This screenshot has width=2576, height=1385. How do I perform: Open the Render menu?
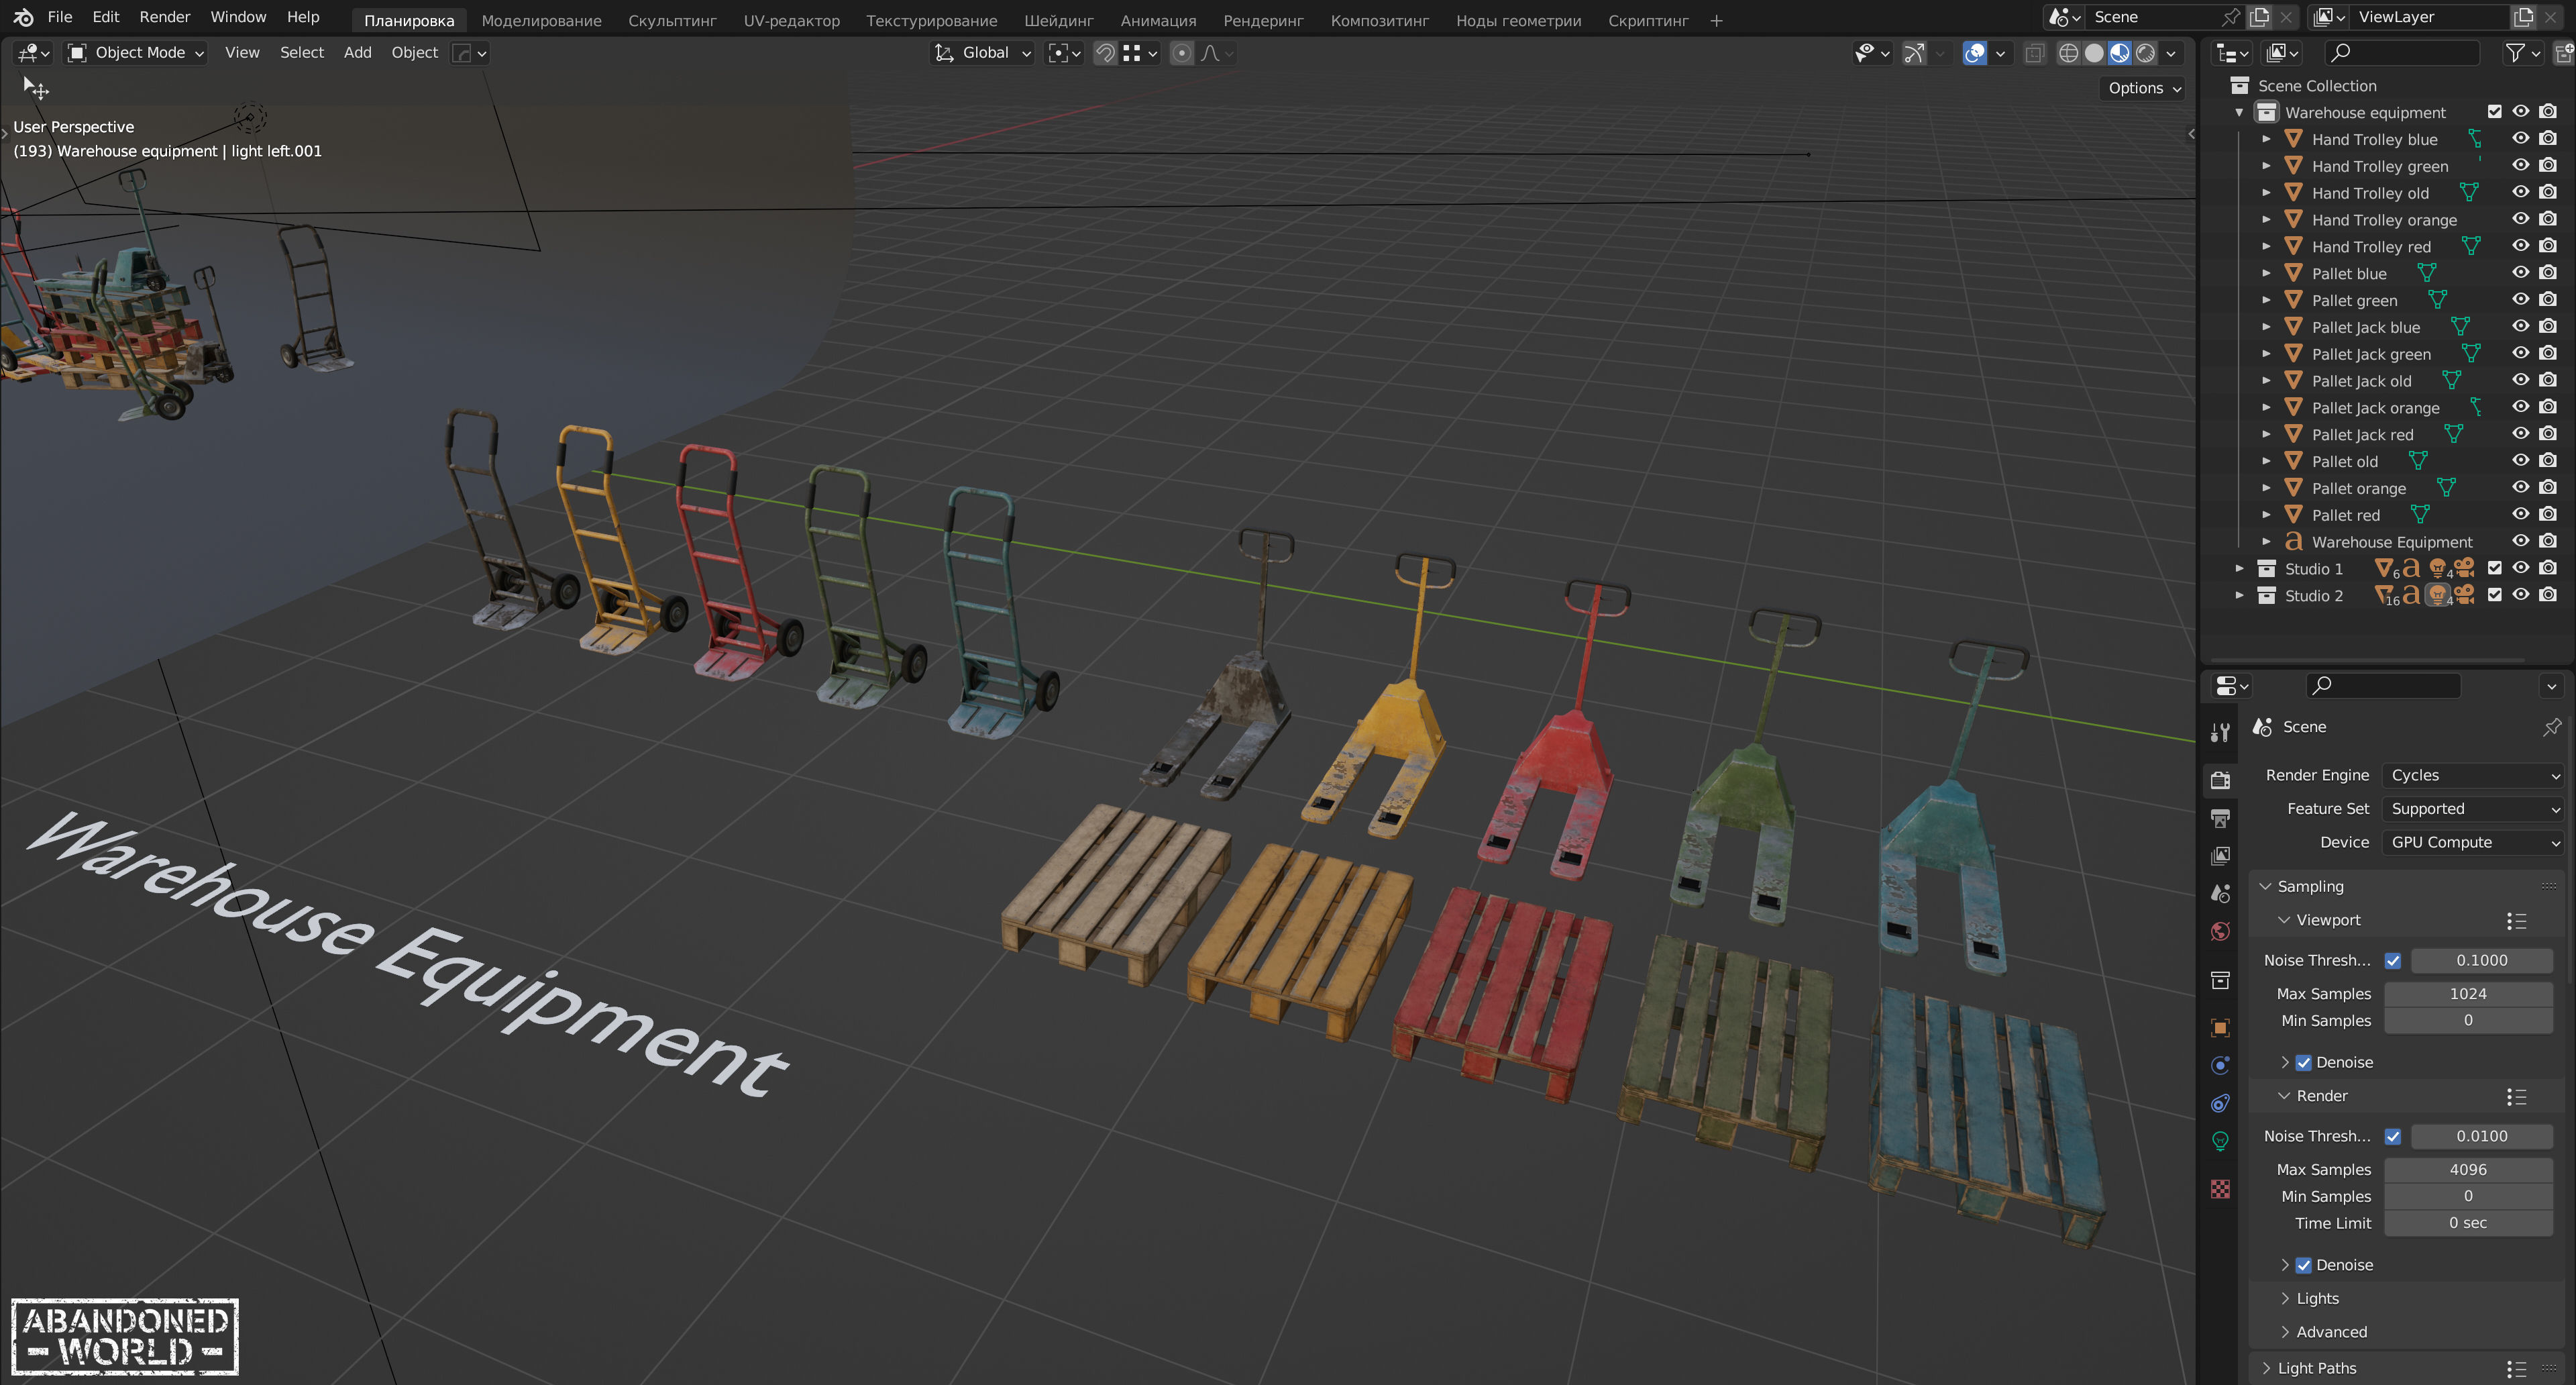[x=164, y=17]
